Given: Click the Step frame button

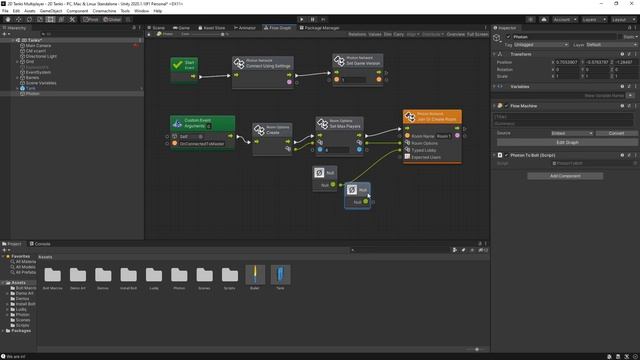Looking at the screenshot, I should click(x=323, y=20).
